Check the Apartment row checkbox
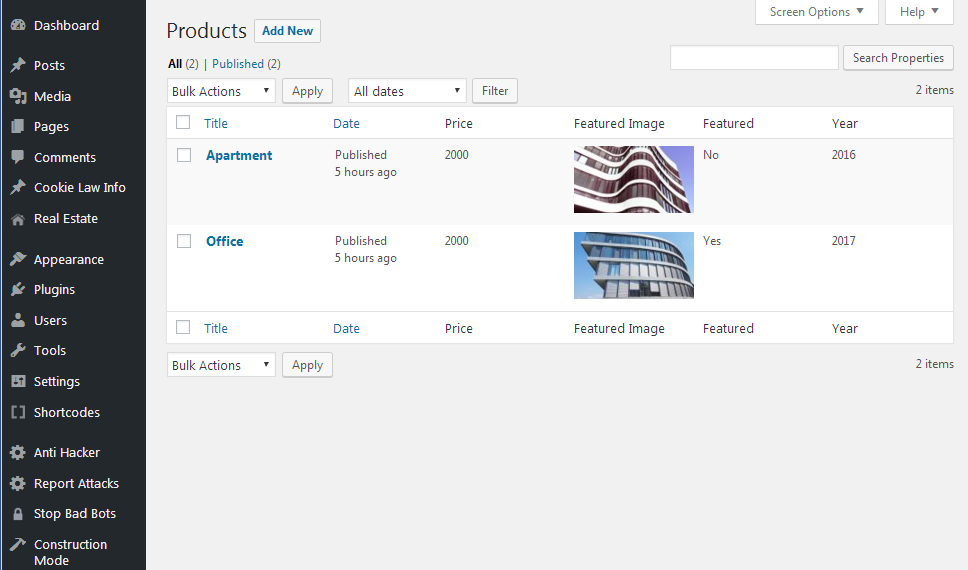The image size is (968, 570). point(184,155)
